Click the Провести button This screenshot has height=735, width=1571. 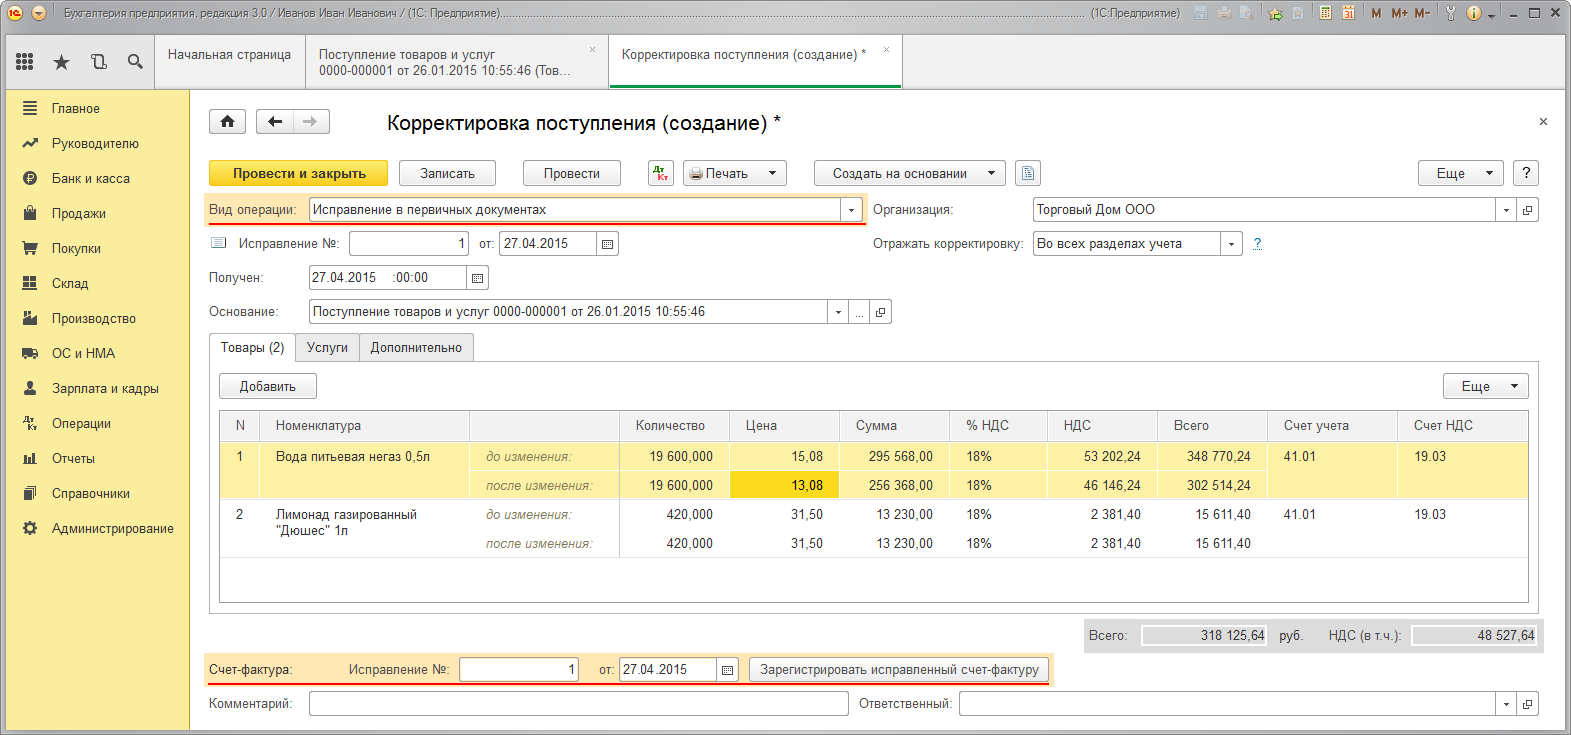coord(572,173)
